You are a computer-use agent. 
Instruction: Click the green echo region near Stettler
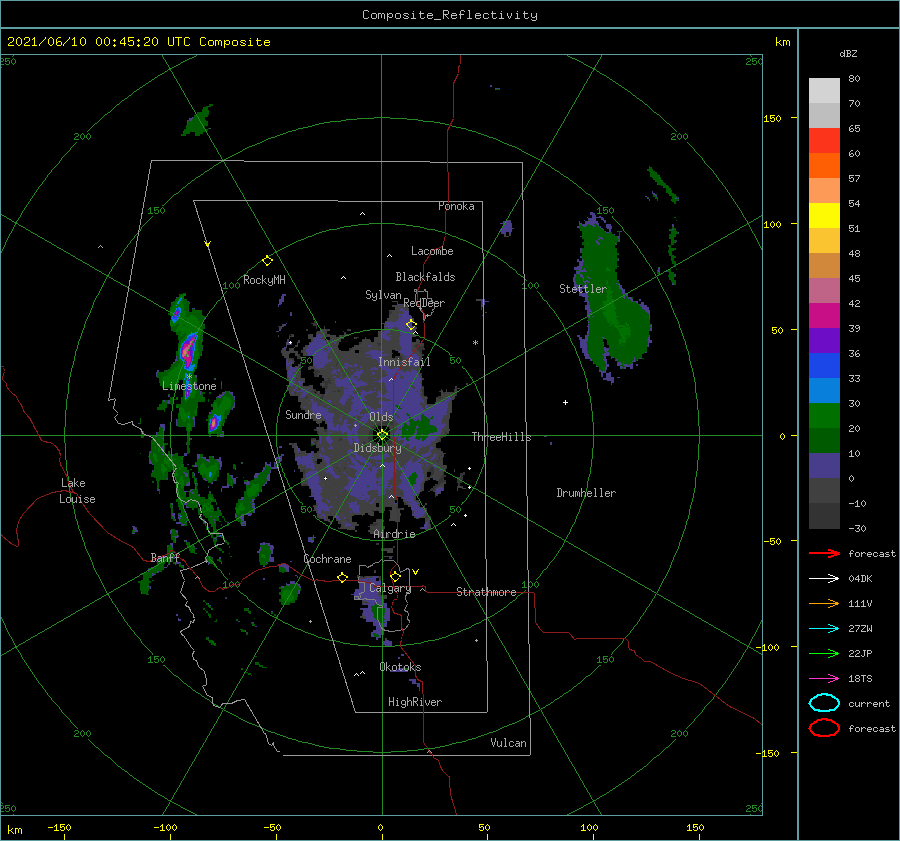click(x=614, y=299)
